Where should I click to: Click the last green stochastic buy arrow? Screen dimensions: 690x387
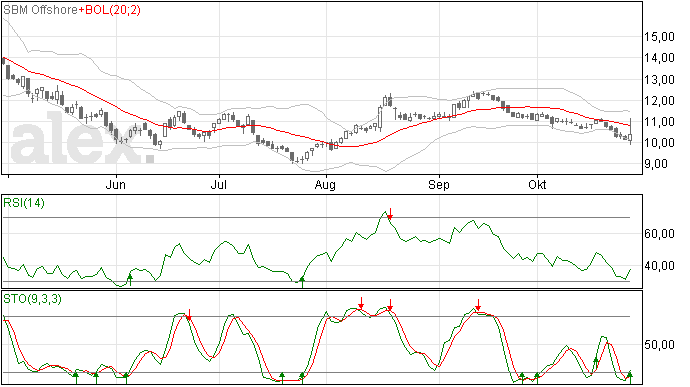pos(630,377)
